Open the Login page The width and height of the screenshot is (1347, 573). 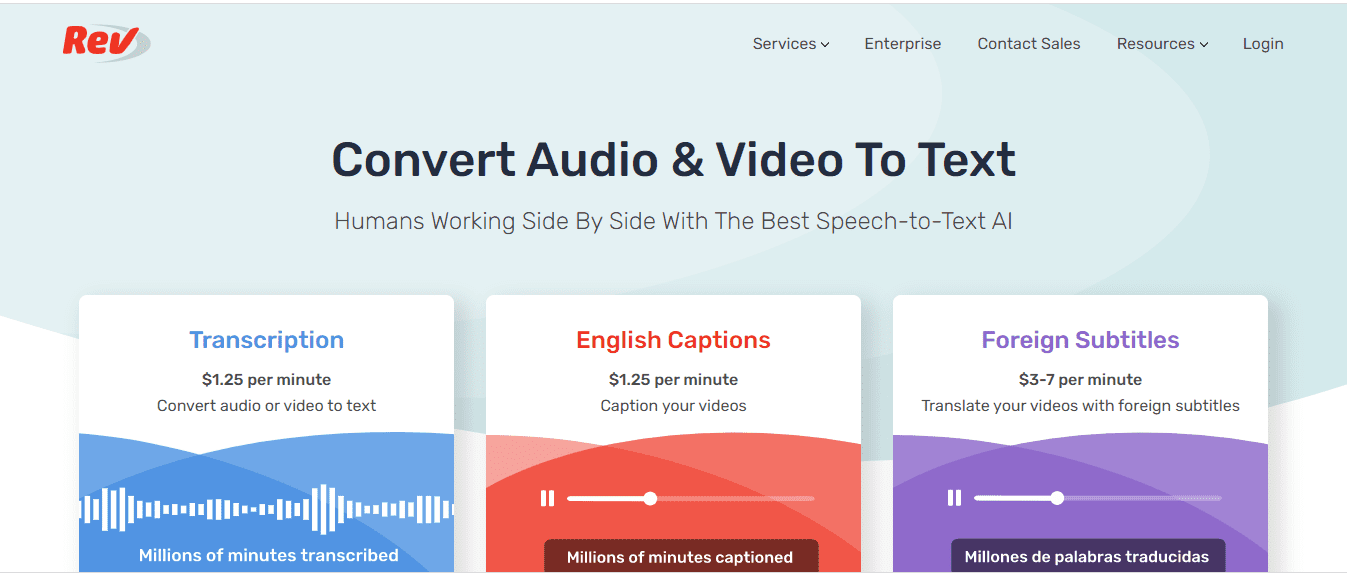(x=1263, y=44)
